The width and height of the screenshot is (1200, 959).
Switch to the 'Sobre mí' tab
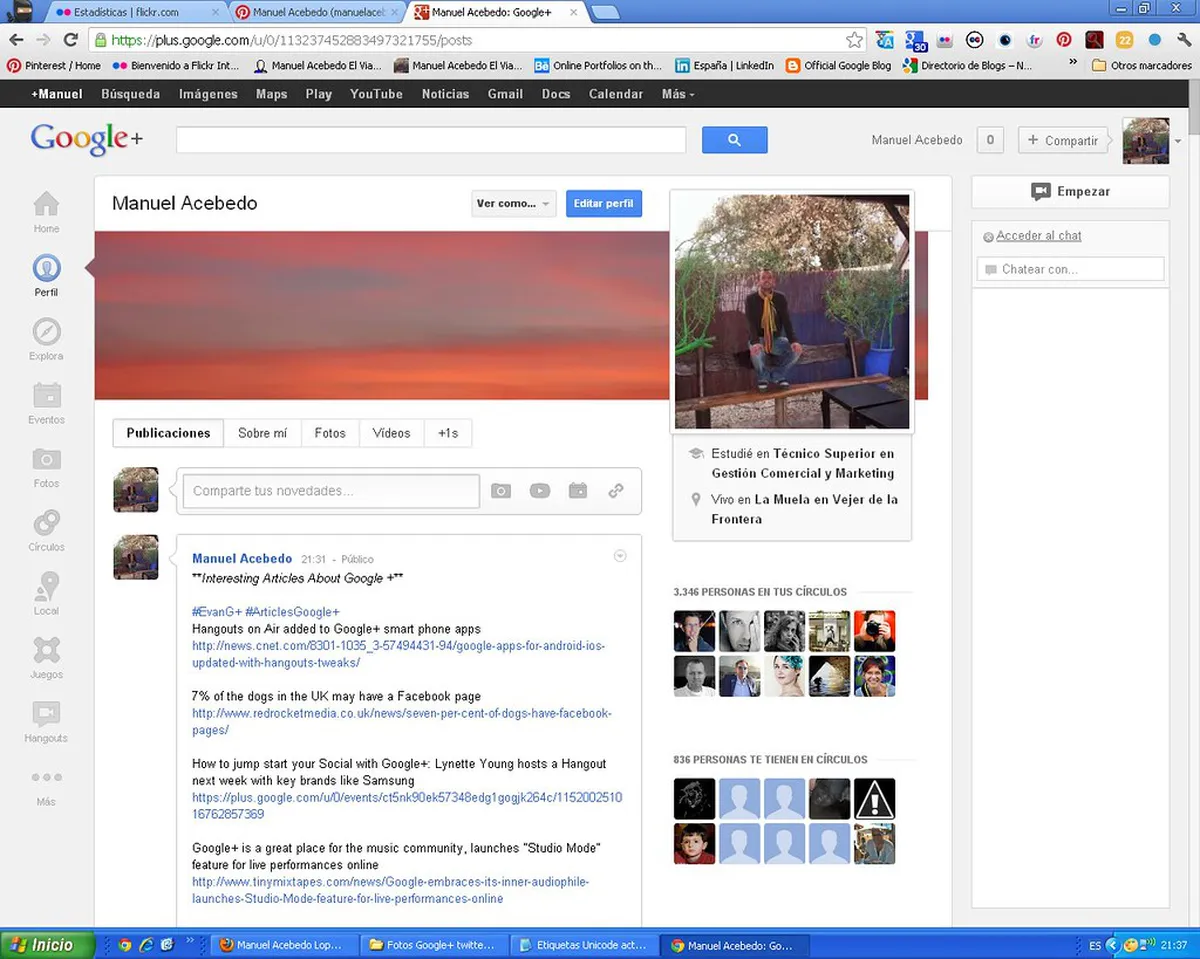click(x=262, y=433)
